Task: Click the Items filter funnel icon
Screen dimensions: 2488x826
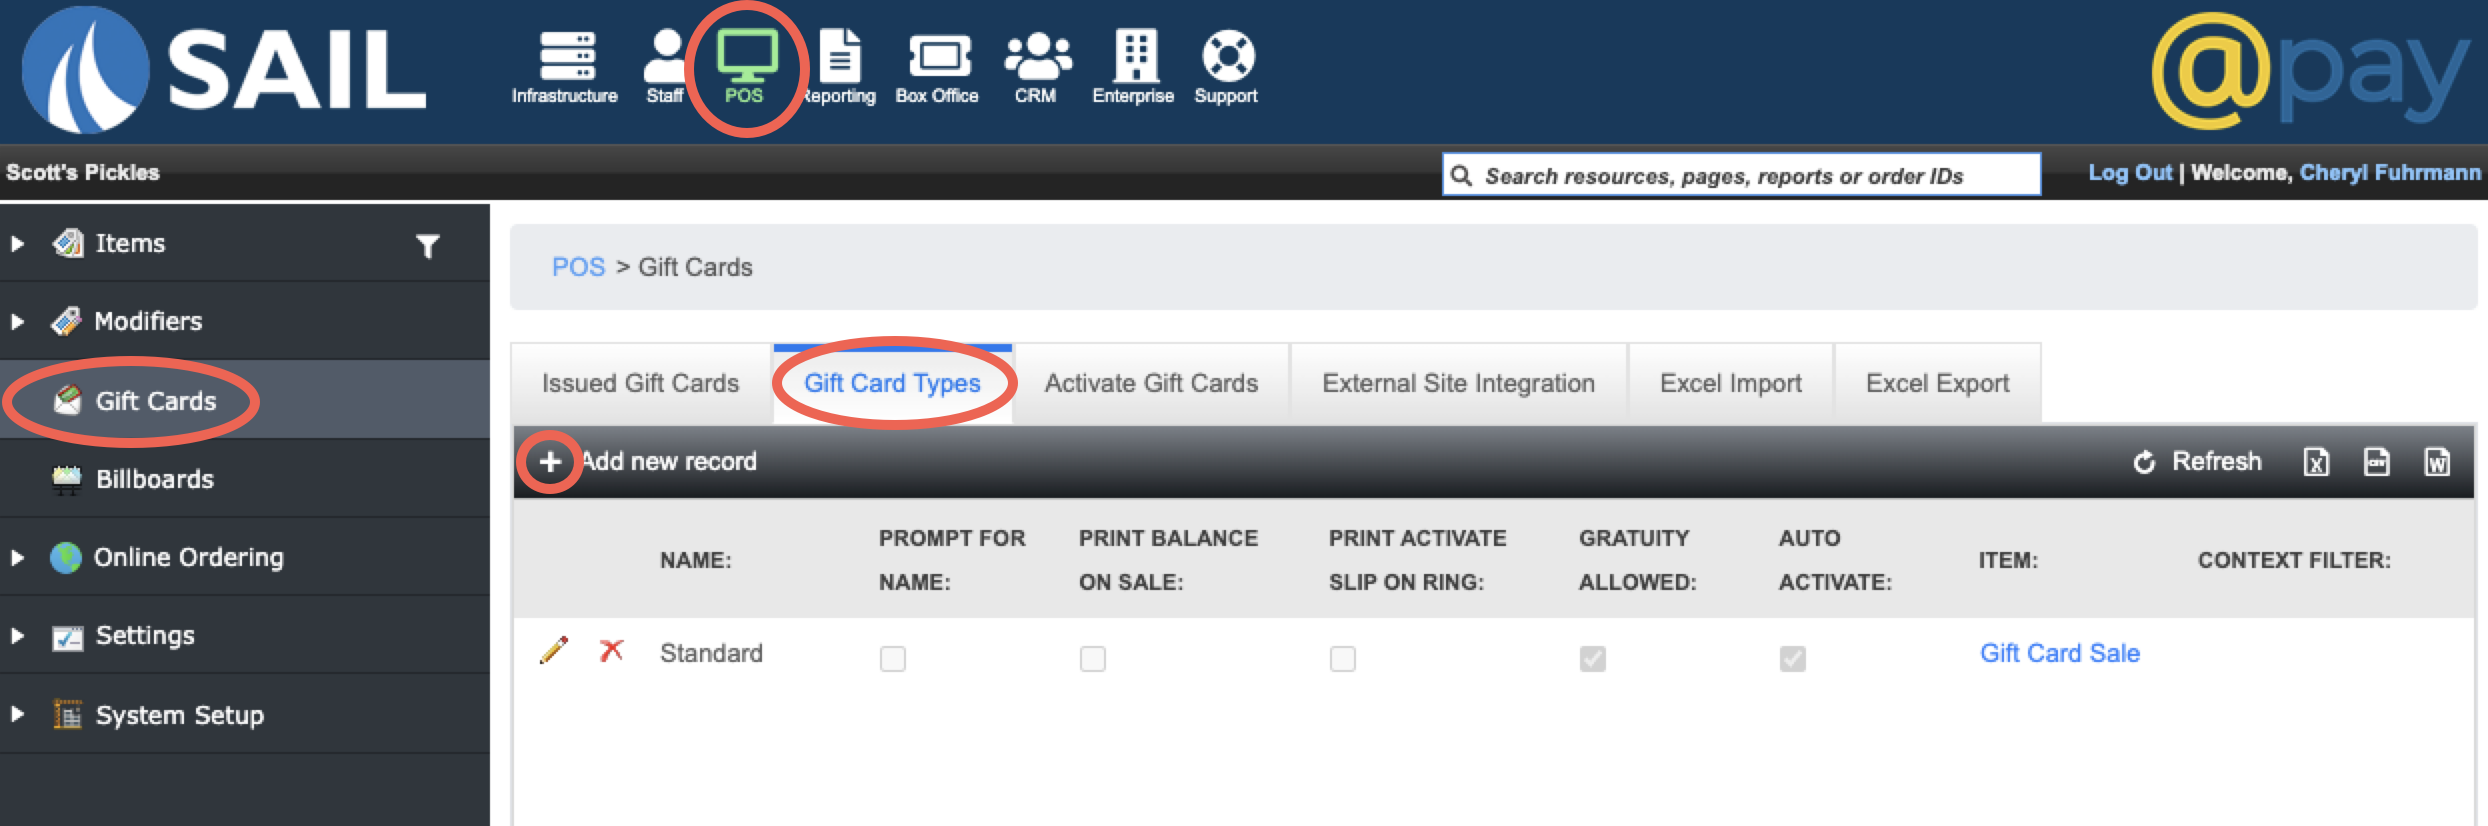Action: [x=428, y=246]
